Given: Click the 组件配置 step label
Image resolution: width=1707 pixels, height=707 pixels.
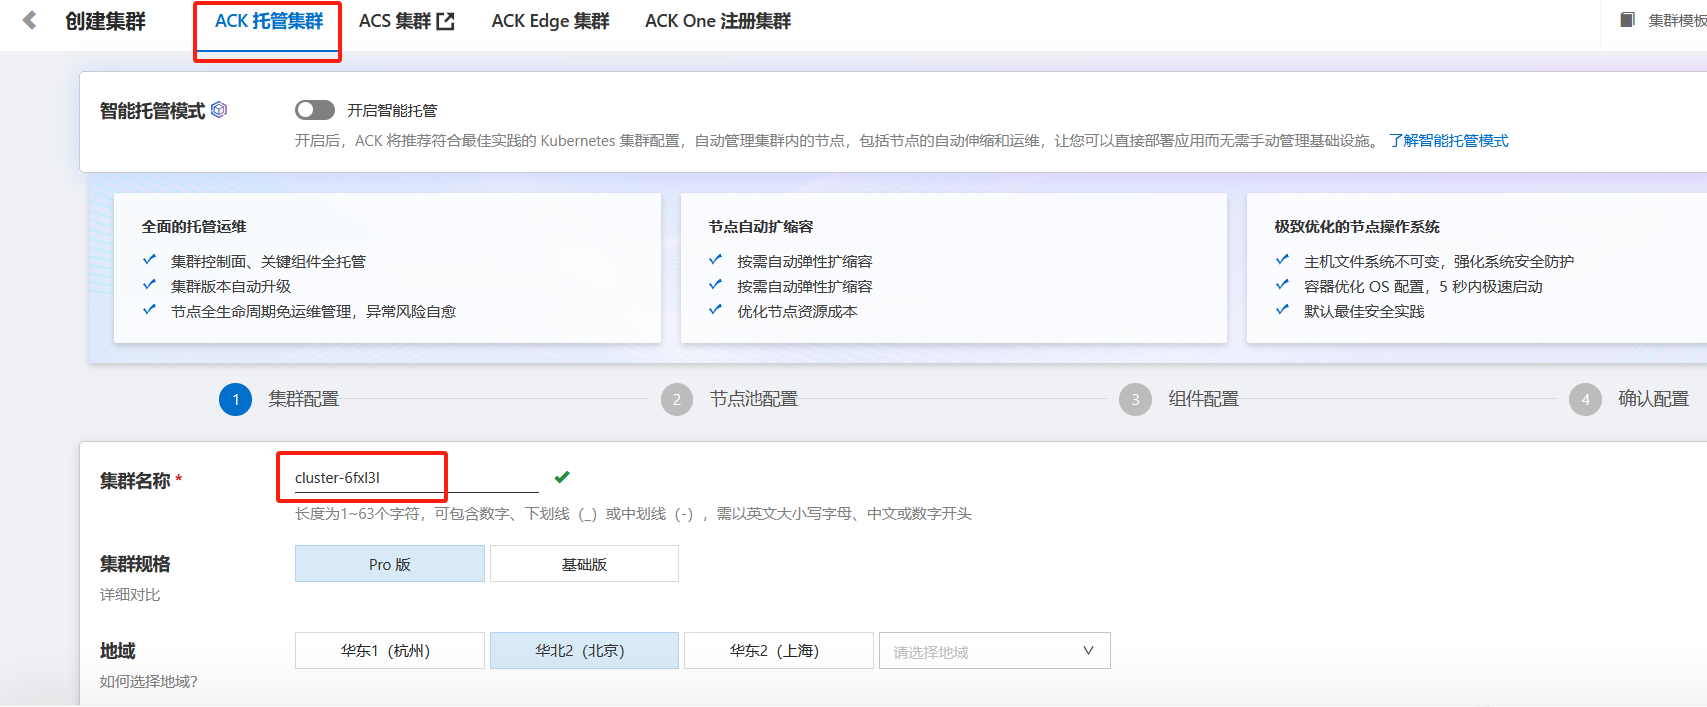Looking at the screenshot, I should (x=1204, y=399).
